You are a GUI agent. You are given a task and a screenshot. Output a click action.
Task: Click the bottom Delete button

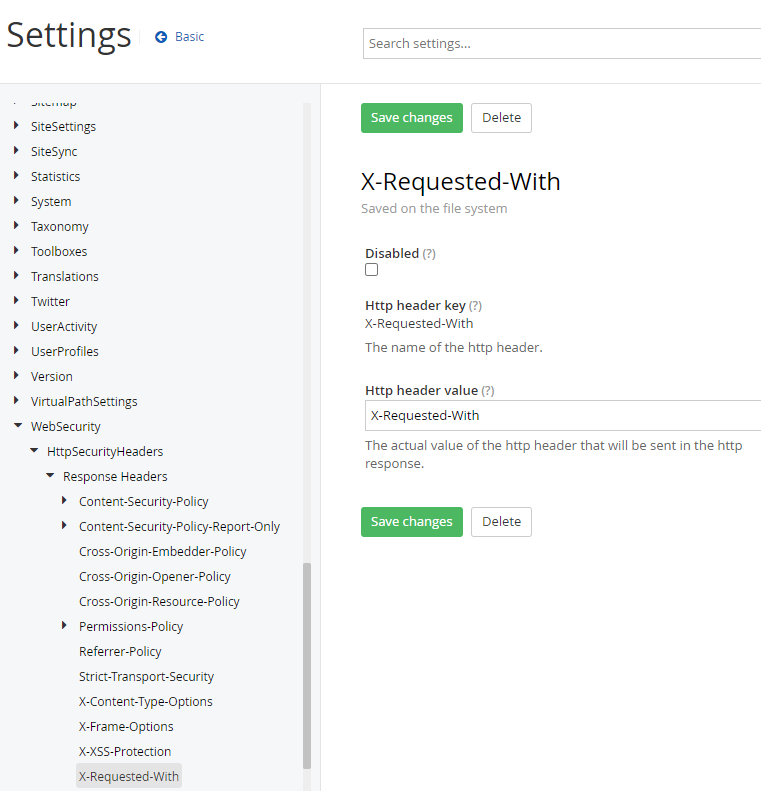coord(501,522)
